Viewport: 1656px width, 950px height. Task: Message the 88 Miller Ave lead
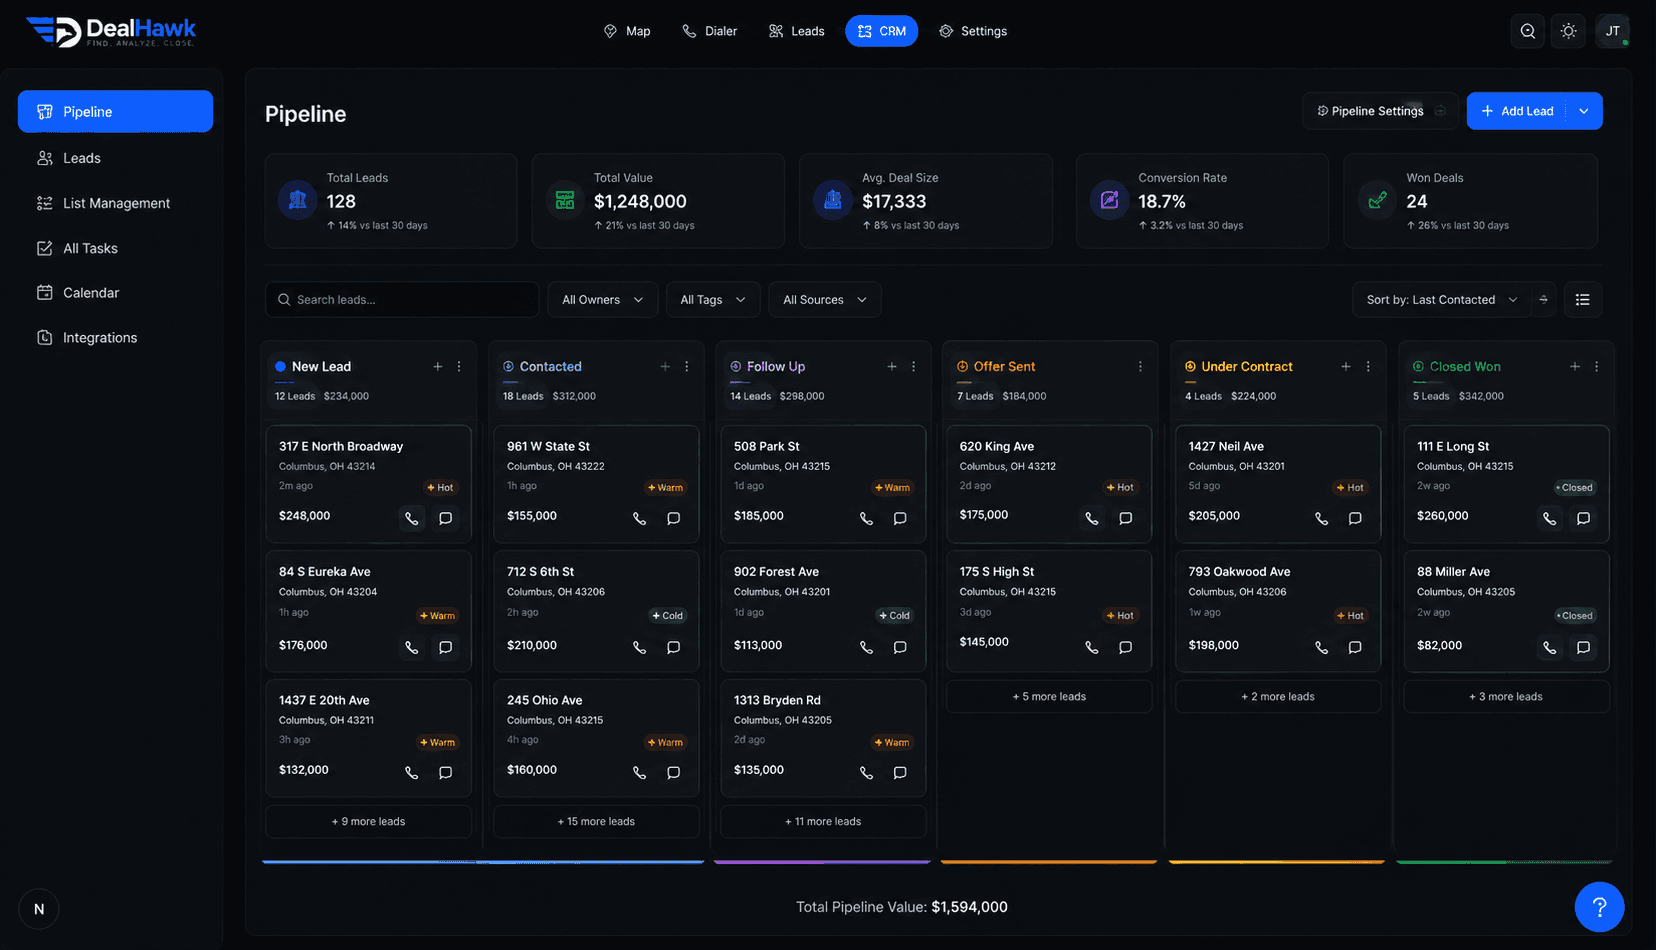coord(1584,647)
